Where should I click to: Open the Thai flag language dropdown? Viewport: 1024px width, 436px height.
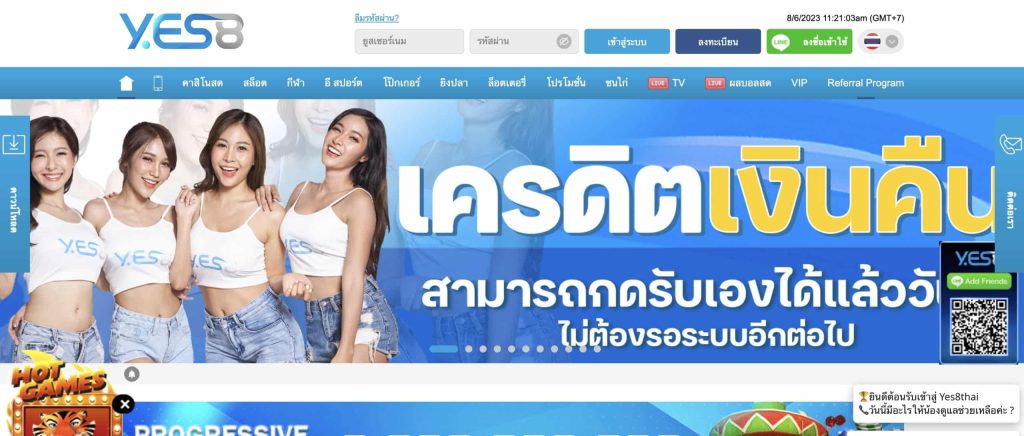coord(881,42)
